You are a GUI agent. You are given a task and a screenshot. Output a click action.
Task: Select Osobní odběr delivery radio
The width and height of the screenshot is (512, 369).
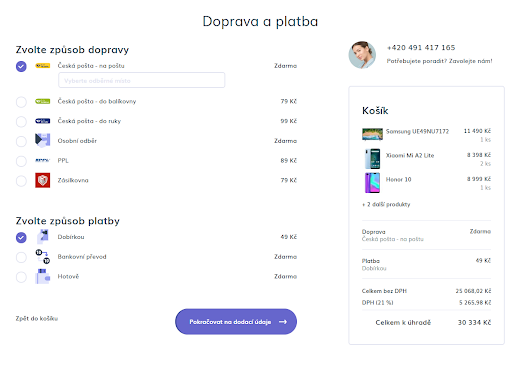point(21,141)
